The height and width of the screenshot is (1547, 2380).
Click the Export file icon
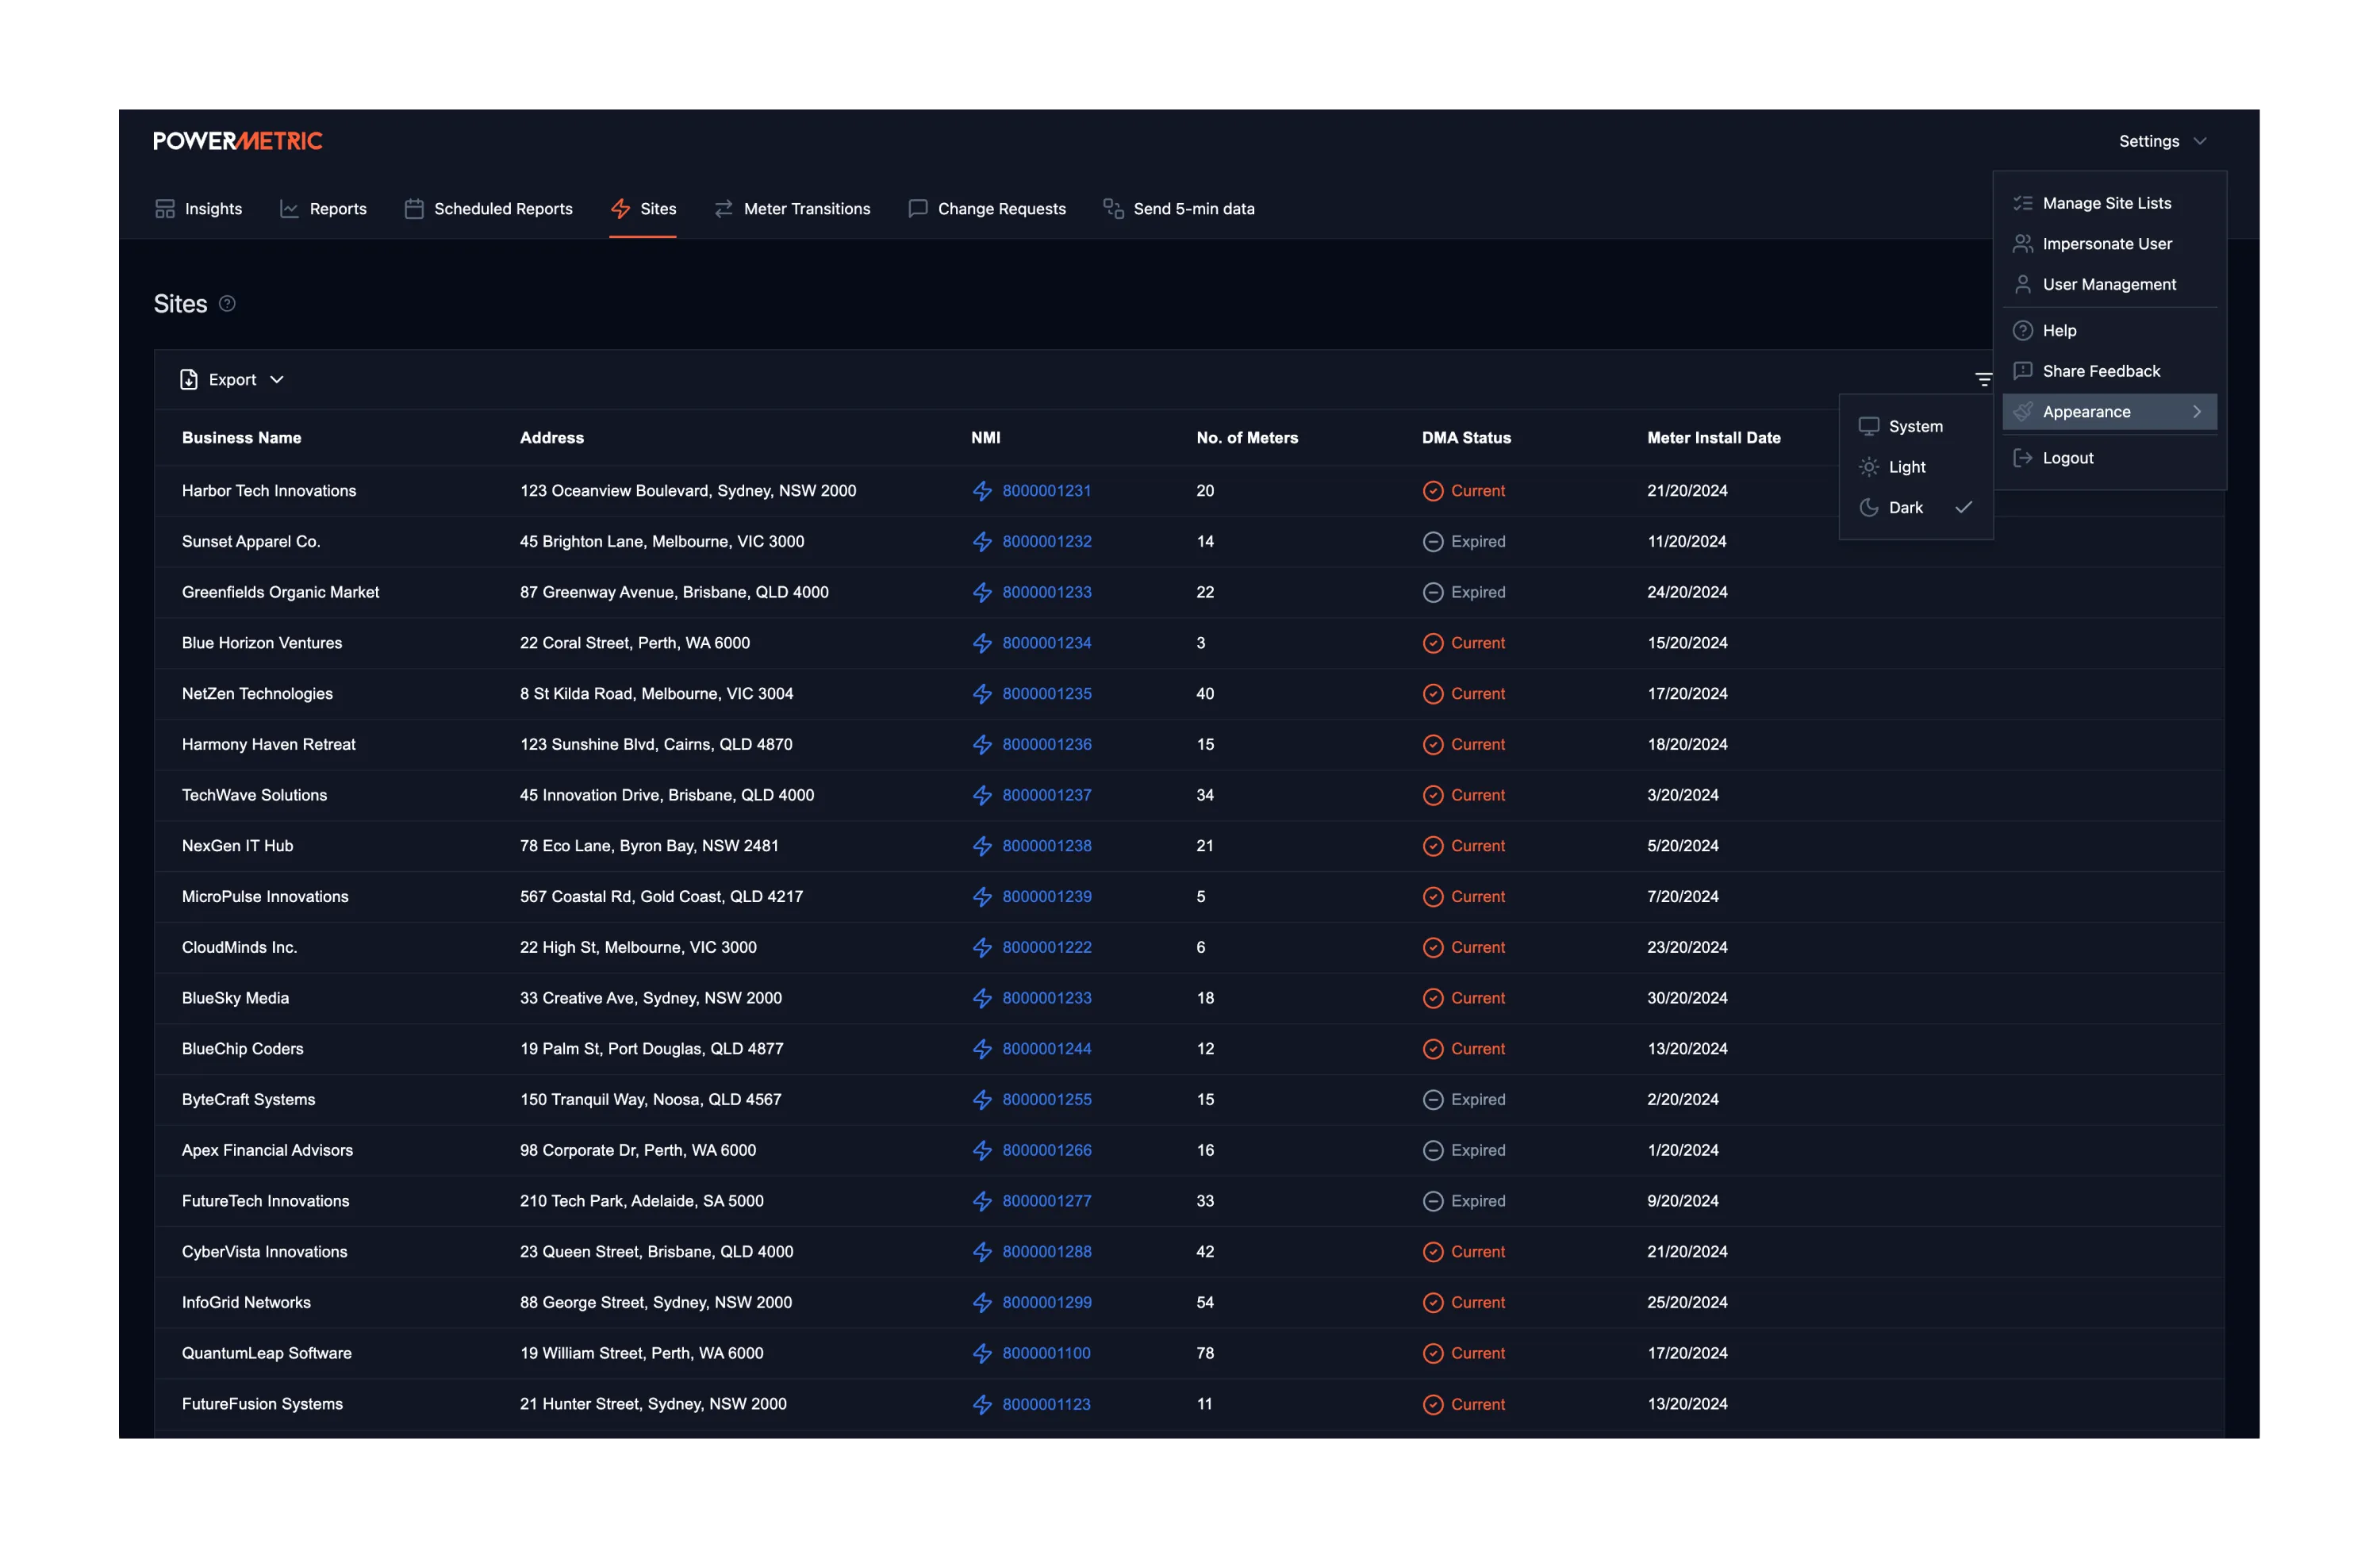pyautogui.click(x=188, y=380)
